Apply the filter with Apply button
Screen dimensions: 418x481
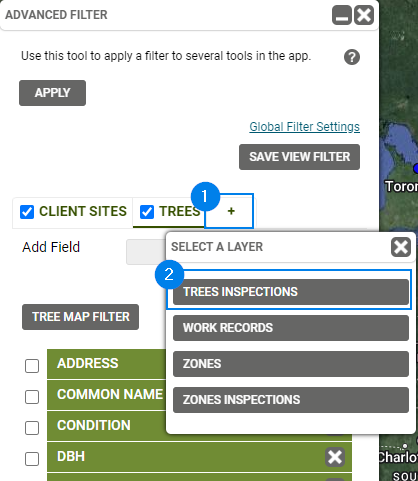pos(52,93)
